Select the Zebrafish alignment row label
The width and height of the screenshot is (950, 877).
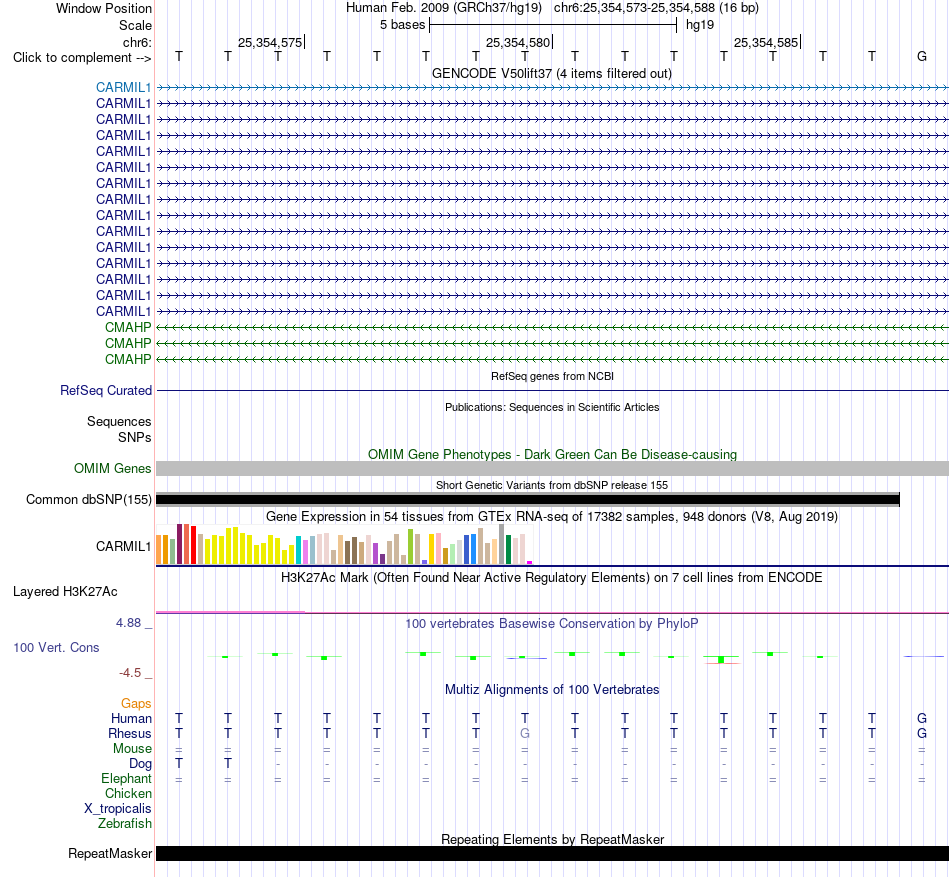coord(125,824)
